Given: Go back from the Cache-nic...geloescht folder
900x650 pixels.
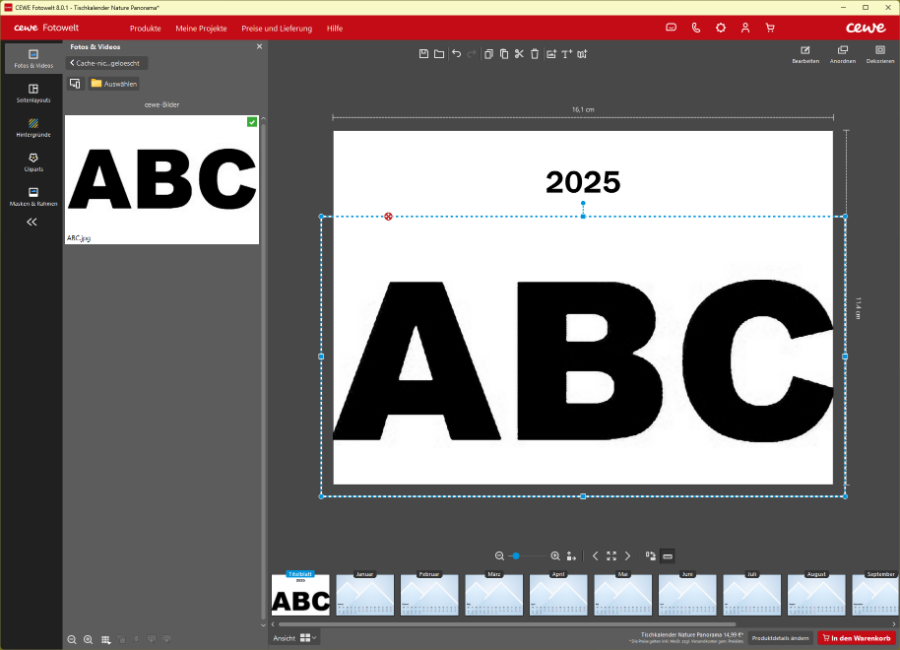Looking at the screenshot, I should [107, 63].
